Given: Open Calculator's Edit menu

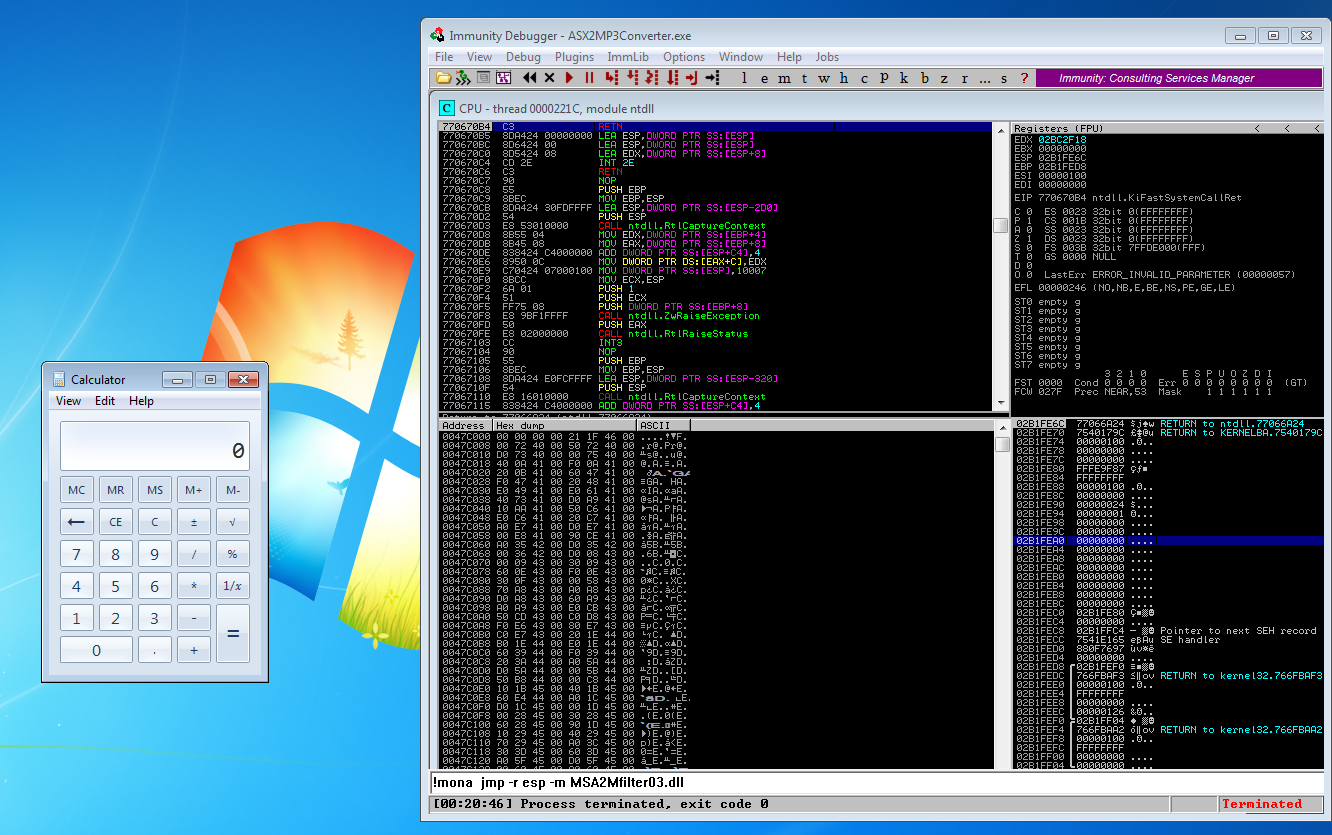Looking at the screenshot, I should (x=105, y=401).
